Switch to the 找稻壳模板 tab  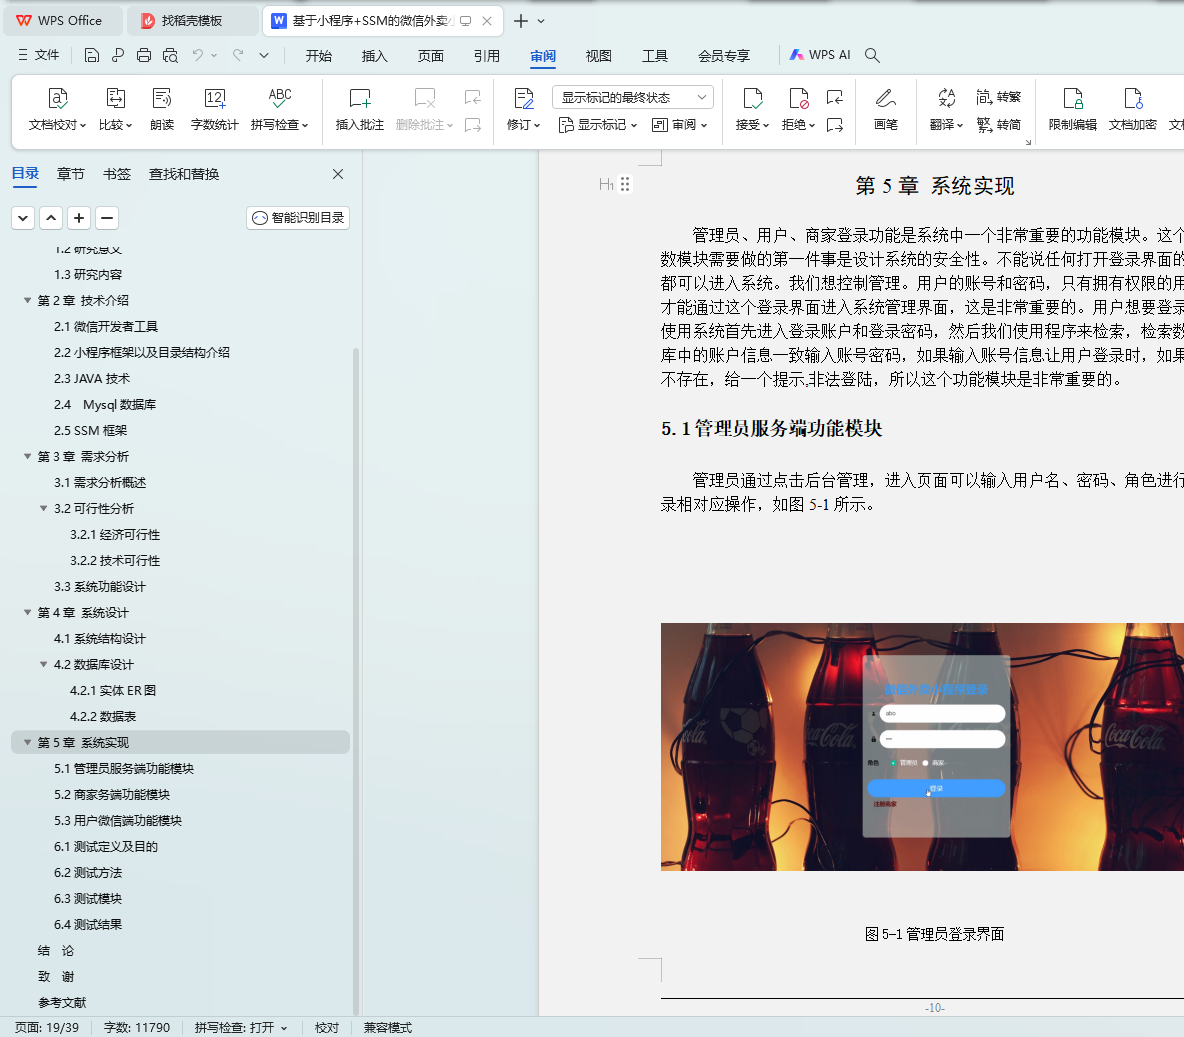point(191,21)
